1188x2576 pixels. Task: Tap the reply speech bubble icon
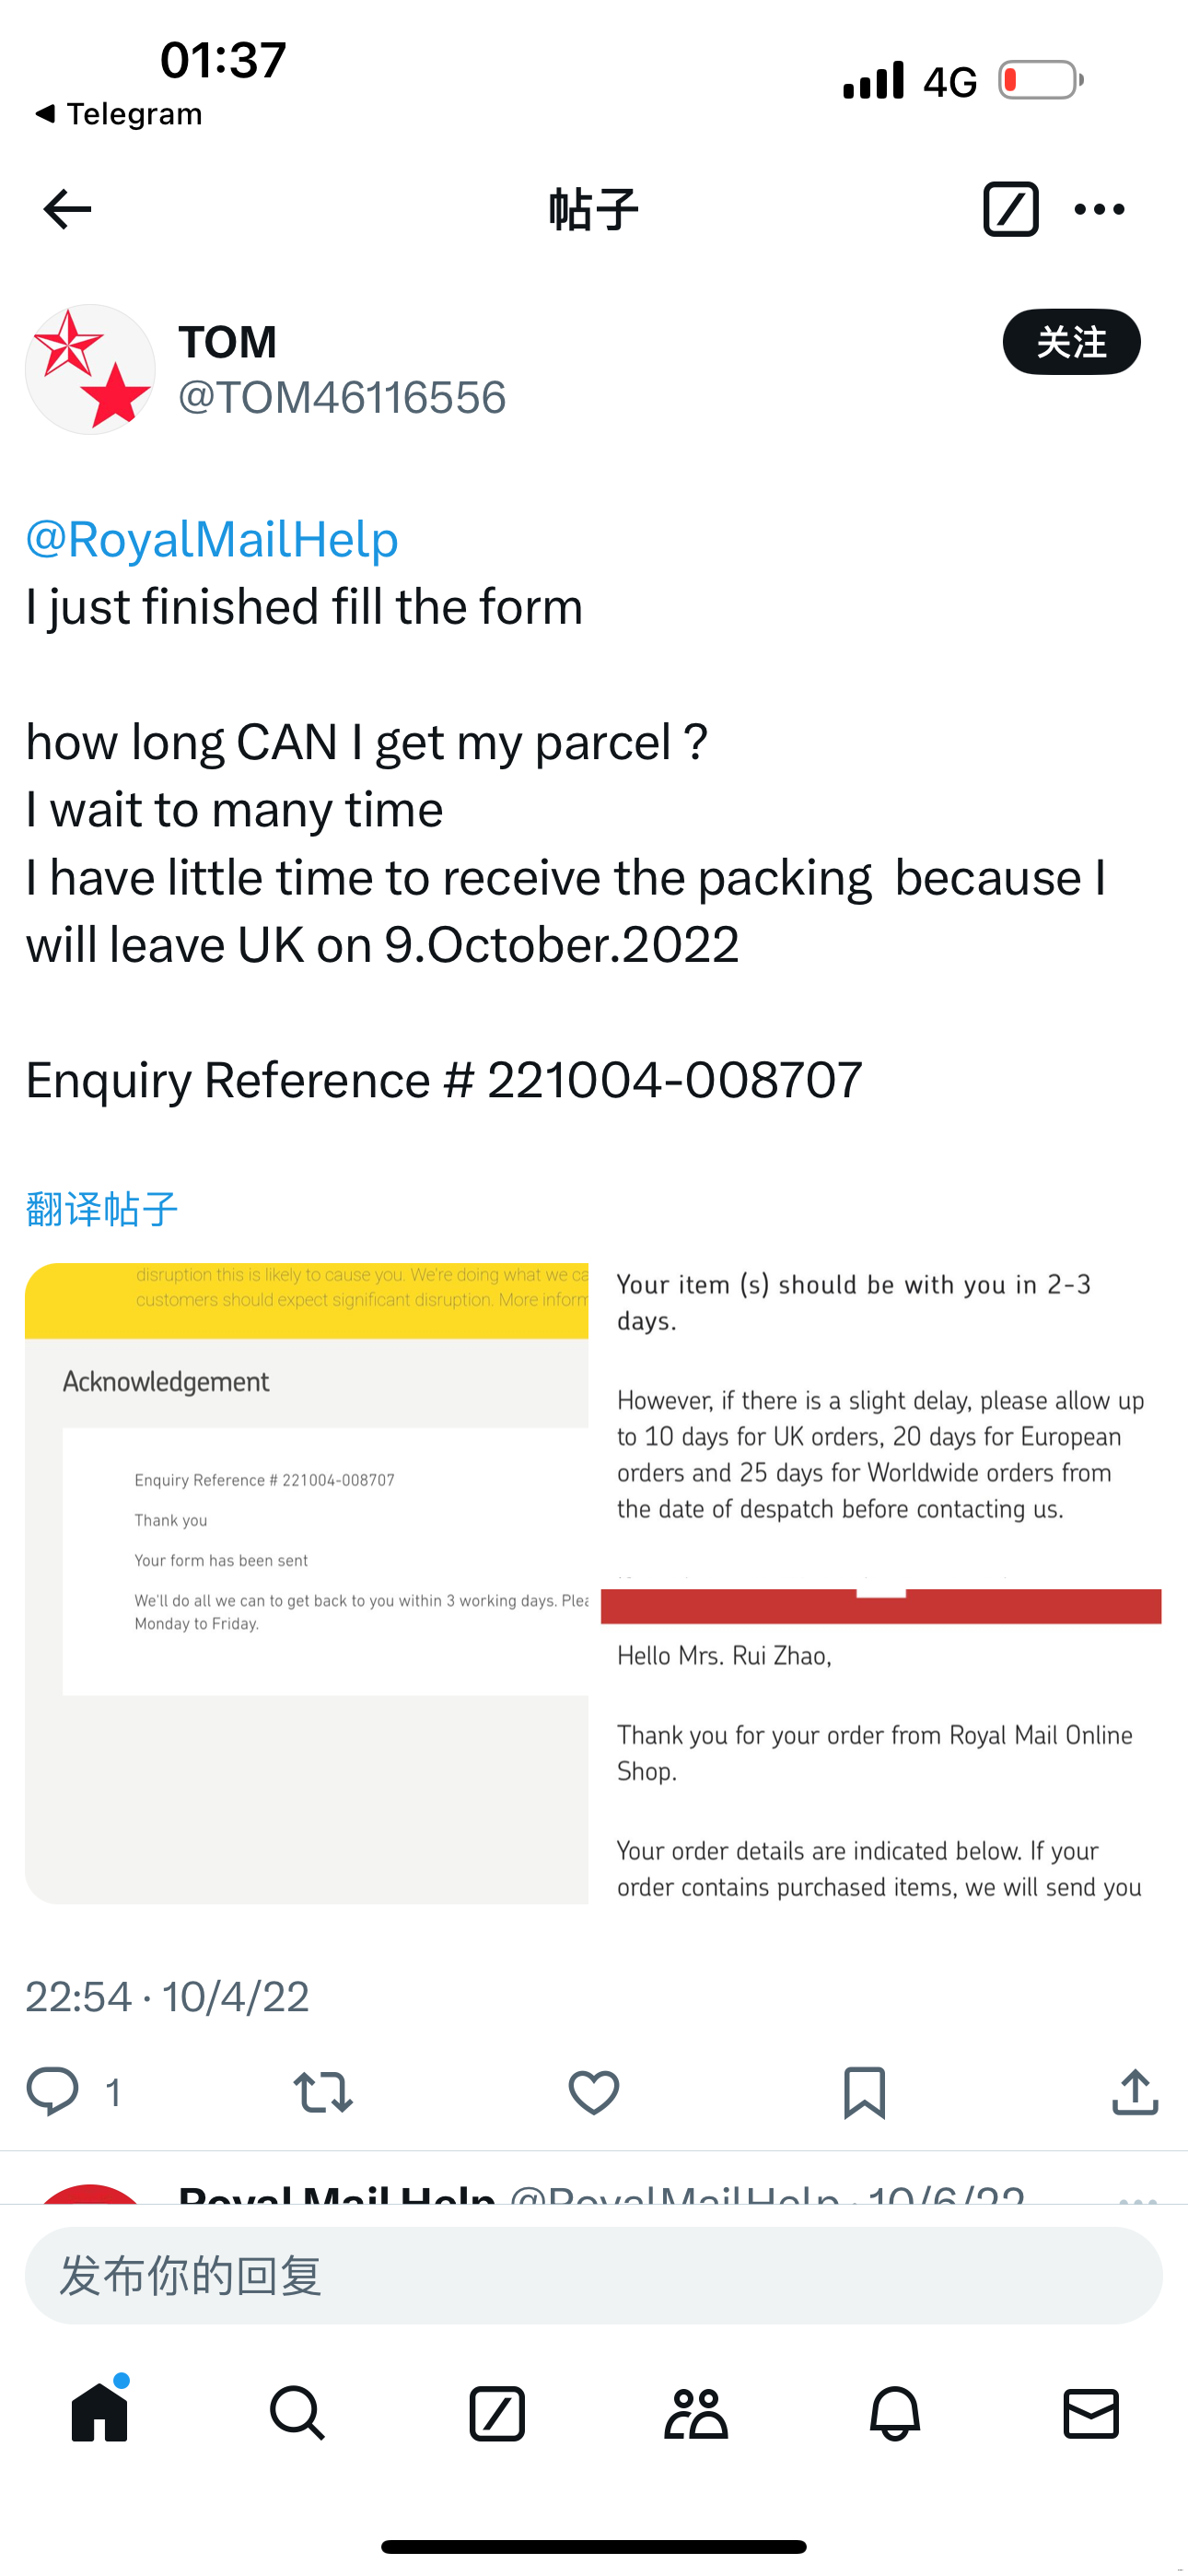point(52,2091)
